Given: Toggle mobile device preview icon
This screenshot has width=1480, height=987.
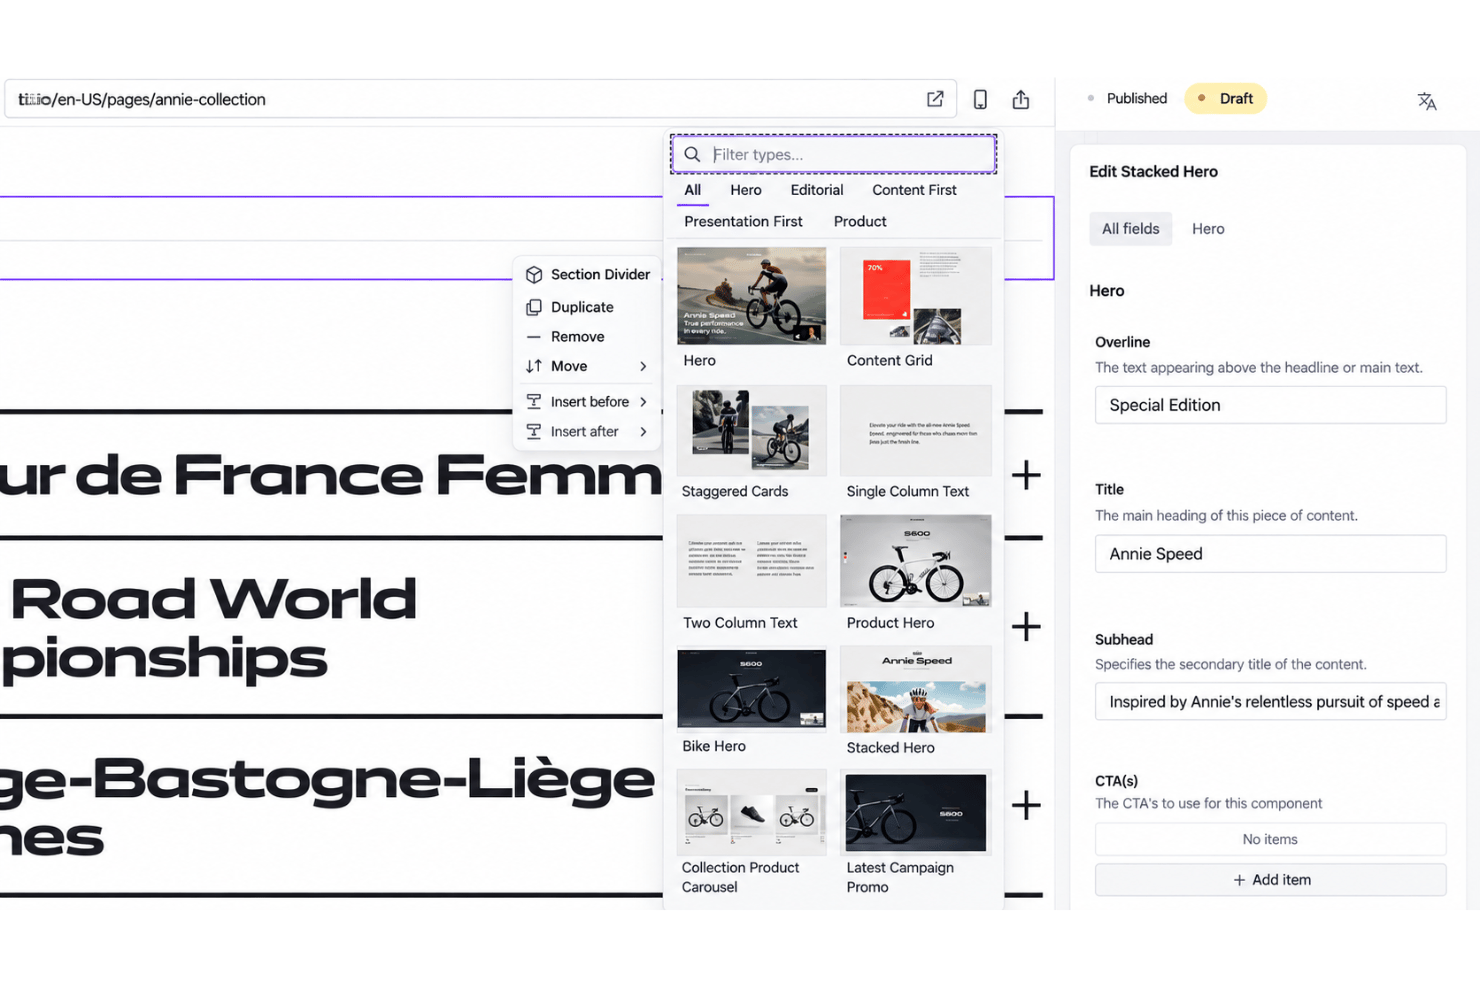Looking at the screenshot, I should click(980, 99).
